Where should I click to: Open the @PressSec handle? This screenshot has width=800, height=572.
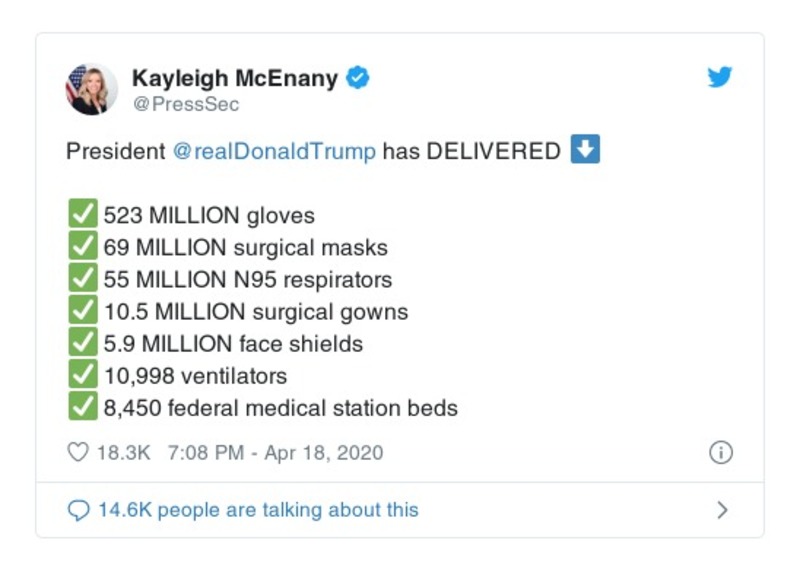click(186, 104)
